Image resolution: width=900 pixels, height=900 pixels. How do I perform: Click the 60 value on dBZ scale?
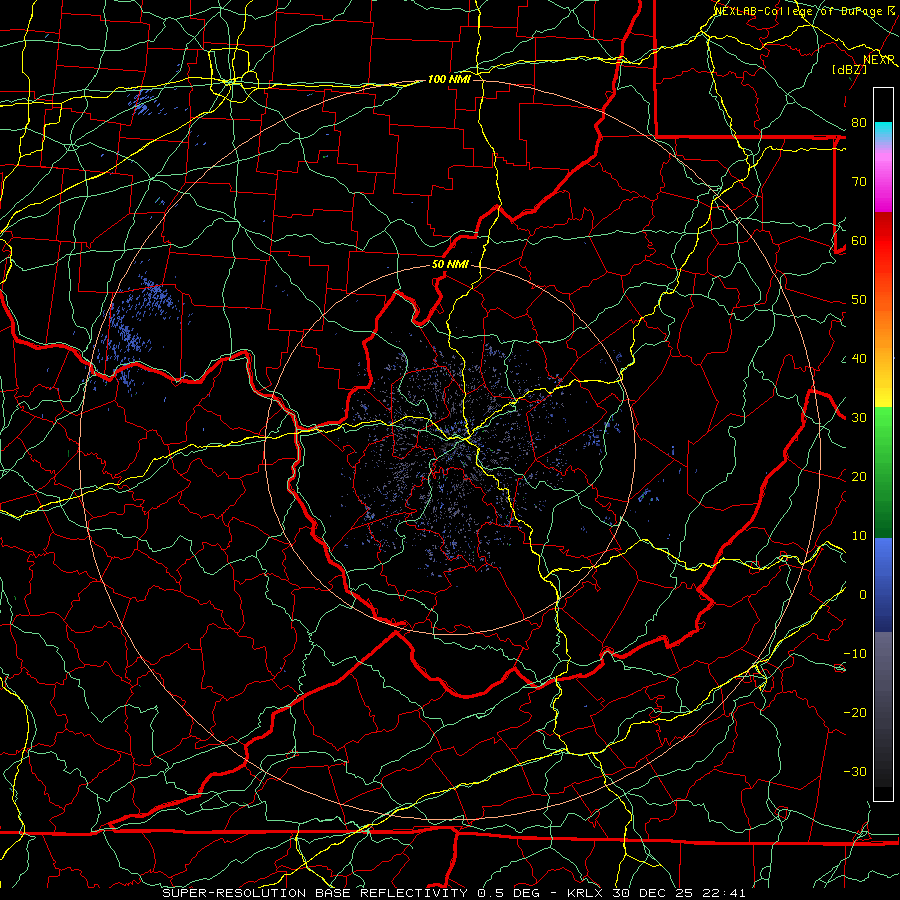(x=859, y=241)
